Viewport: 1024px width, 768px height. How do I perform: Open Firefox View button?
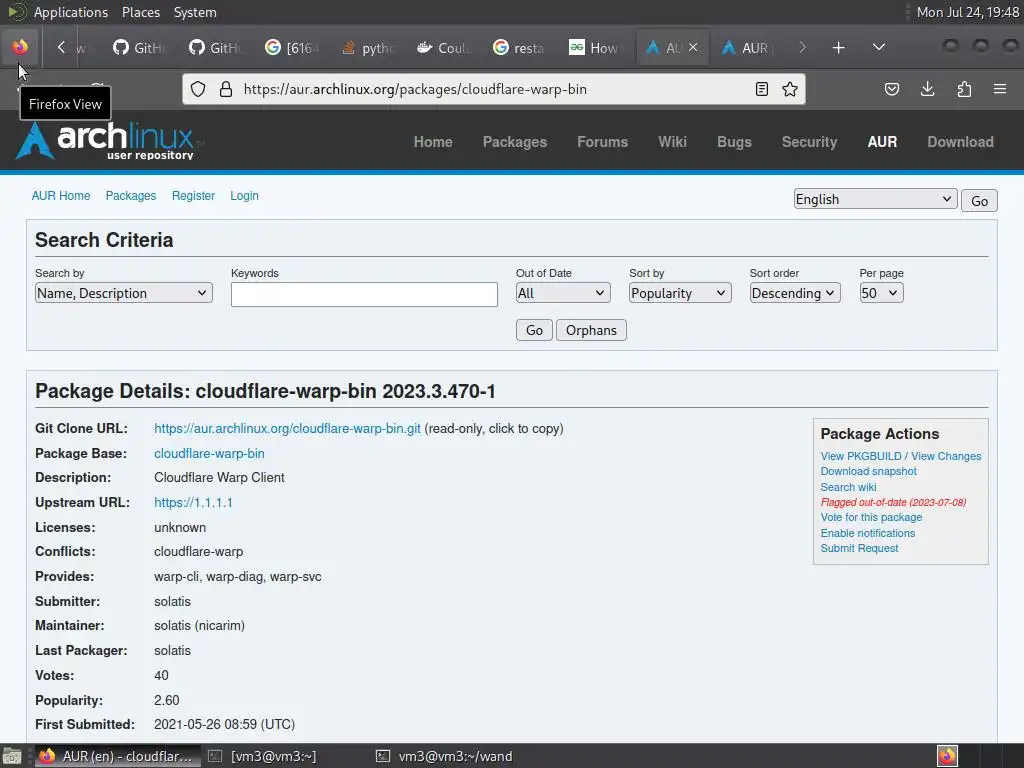coord(20,47)
